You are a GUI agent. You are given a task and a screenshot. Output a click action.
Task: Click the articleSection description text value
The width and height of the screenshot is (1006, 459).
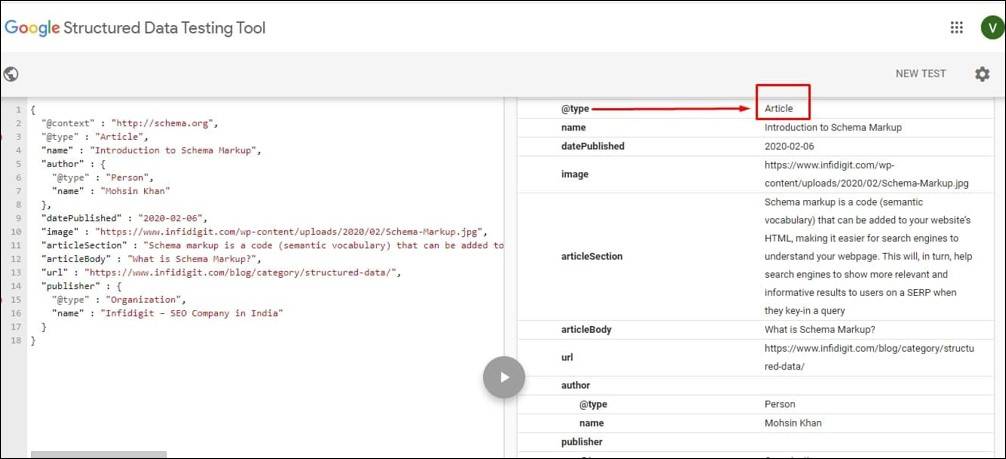click(868, 257)
